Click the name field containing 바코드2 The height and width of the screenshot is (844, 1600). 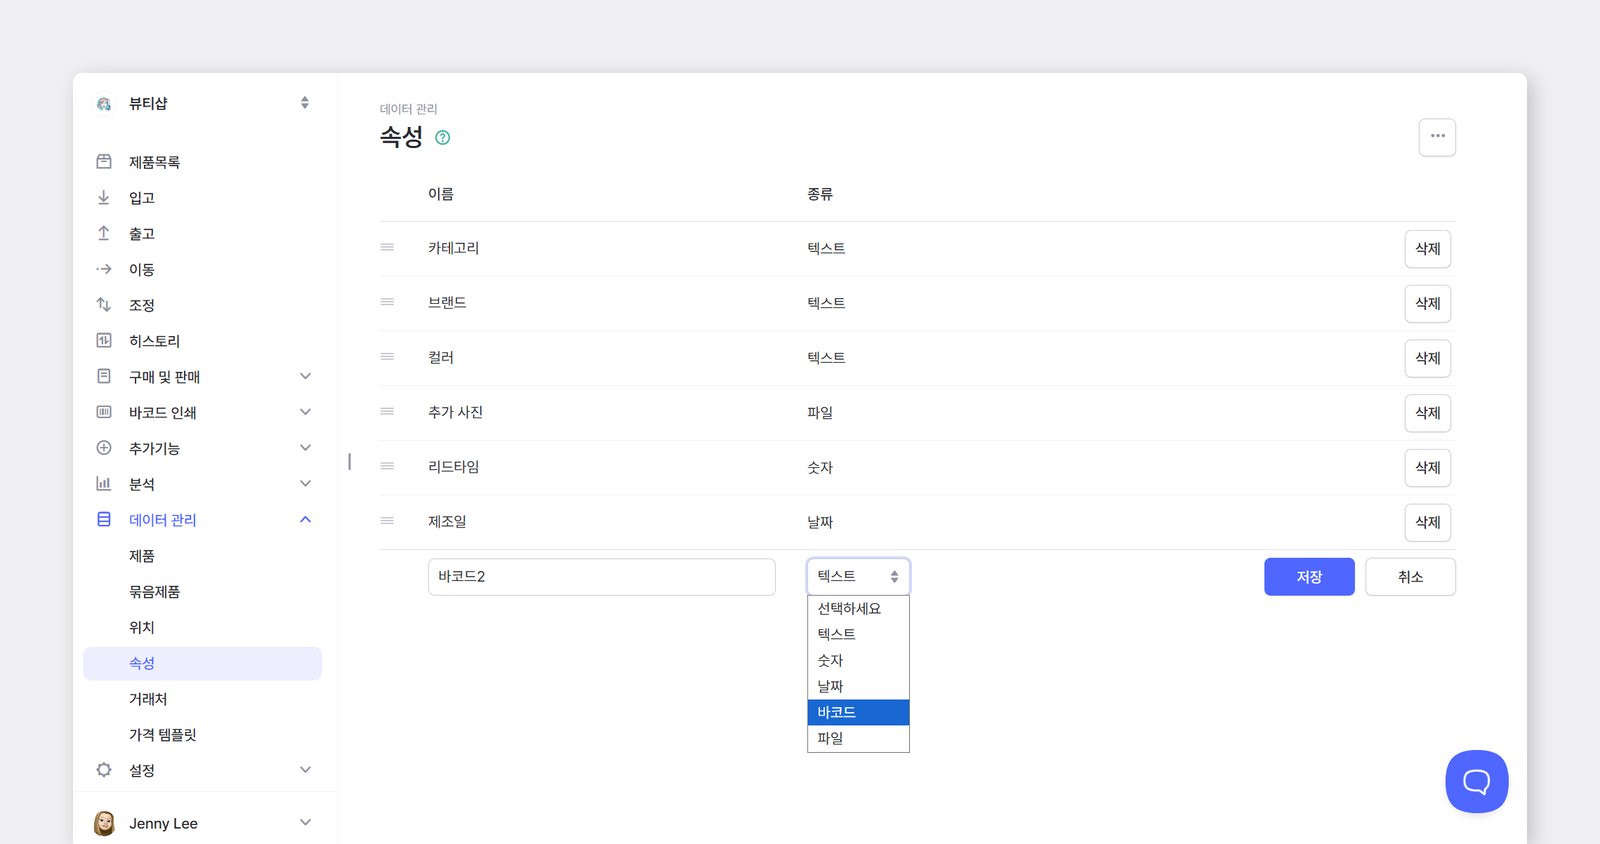point(602,577)
